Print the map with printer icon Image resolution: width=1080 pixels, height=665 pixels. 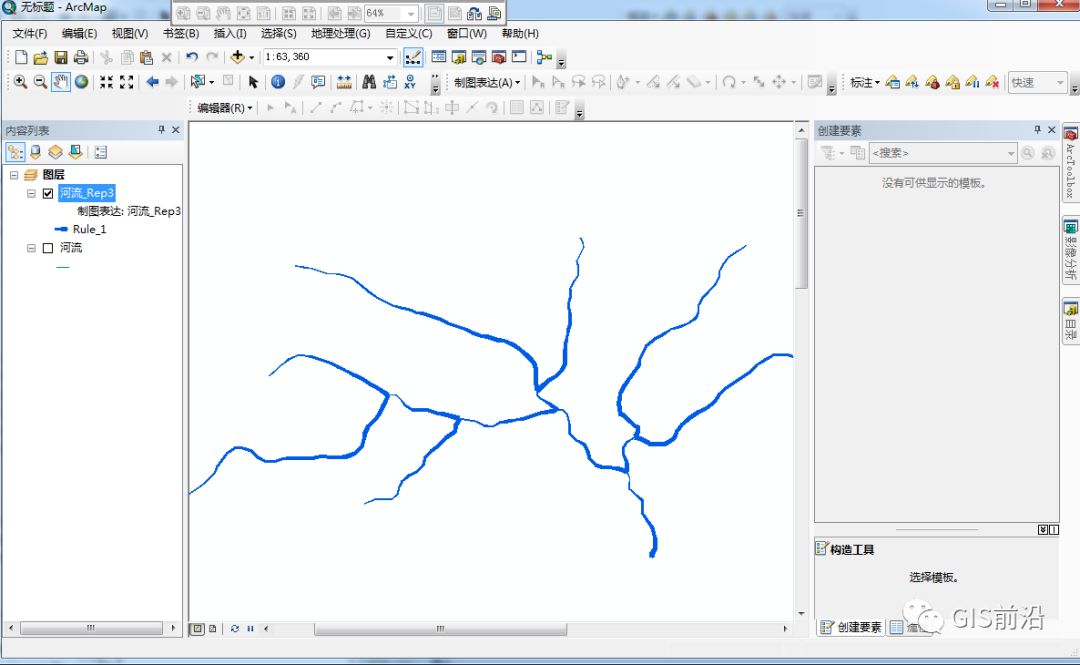click(x=81, y=57)
